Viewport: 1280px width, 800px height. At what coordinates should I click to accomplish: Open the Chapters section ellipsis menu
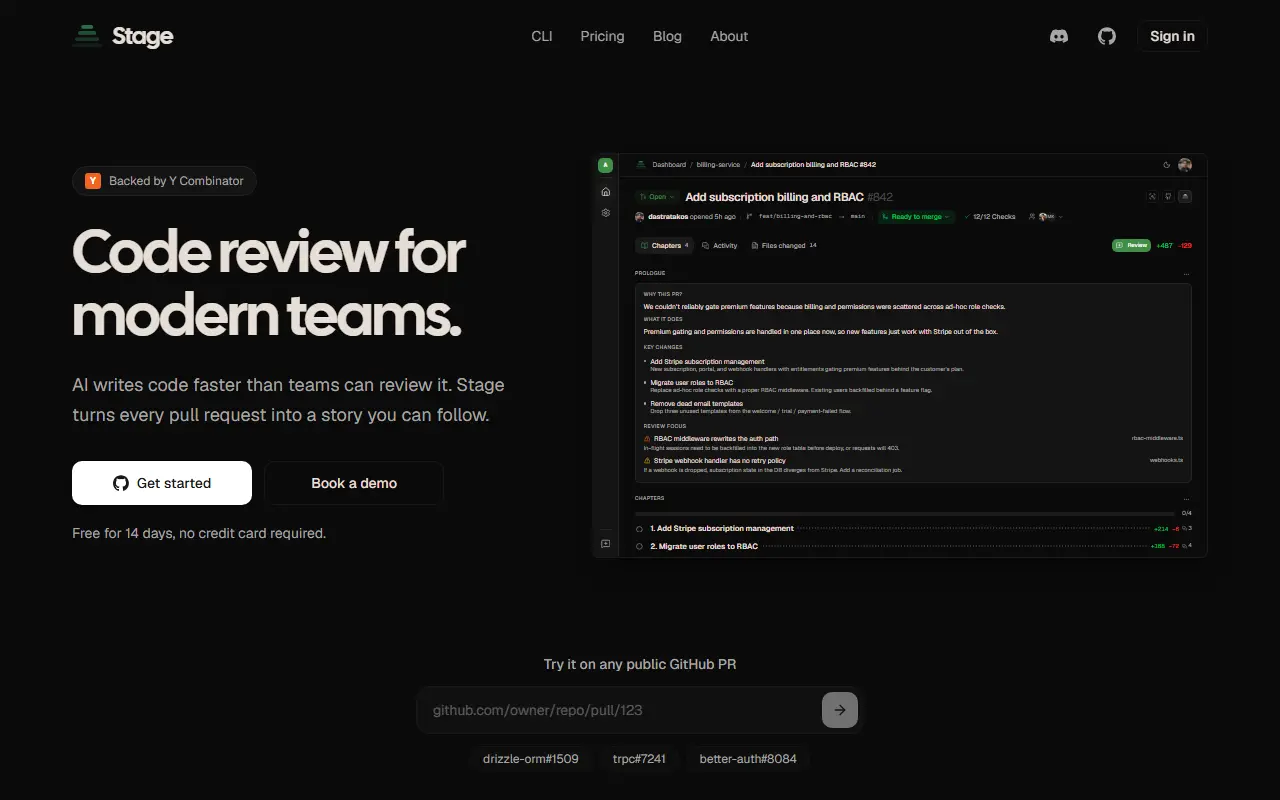[1187, 498]
